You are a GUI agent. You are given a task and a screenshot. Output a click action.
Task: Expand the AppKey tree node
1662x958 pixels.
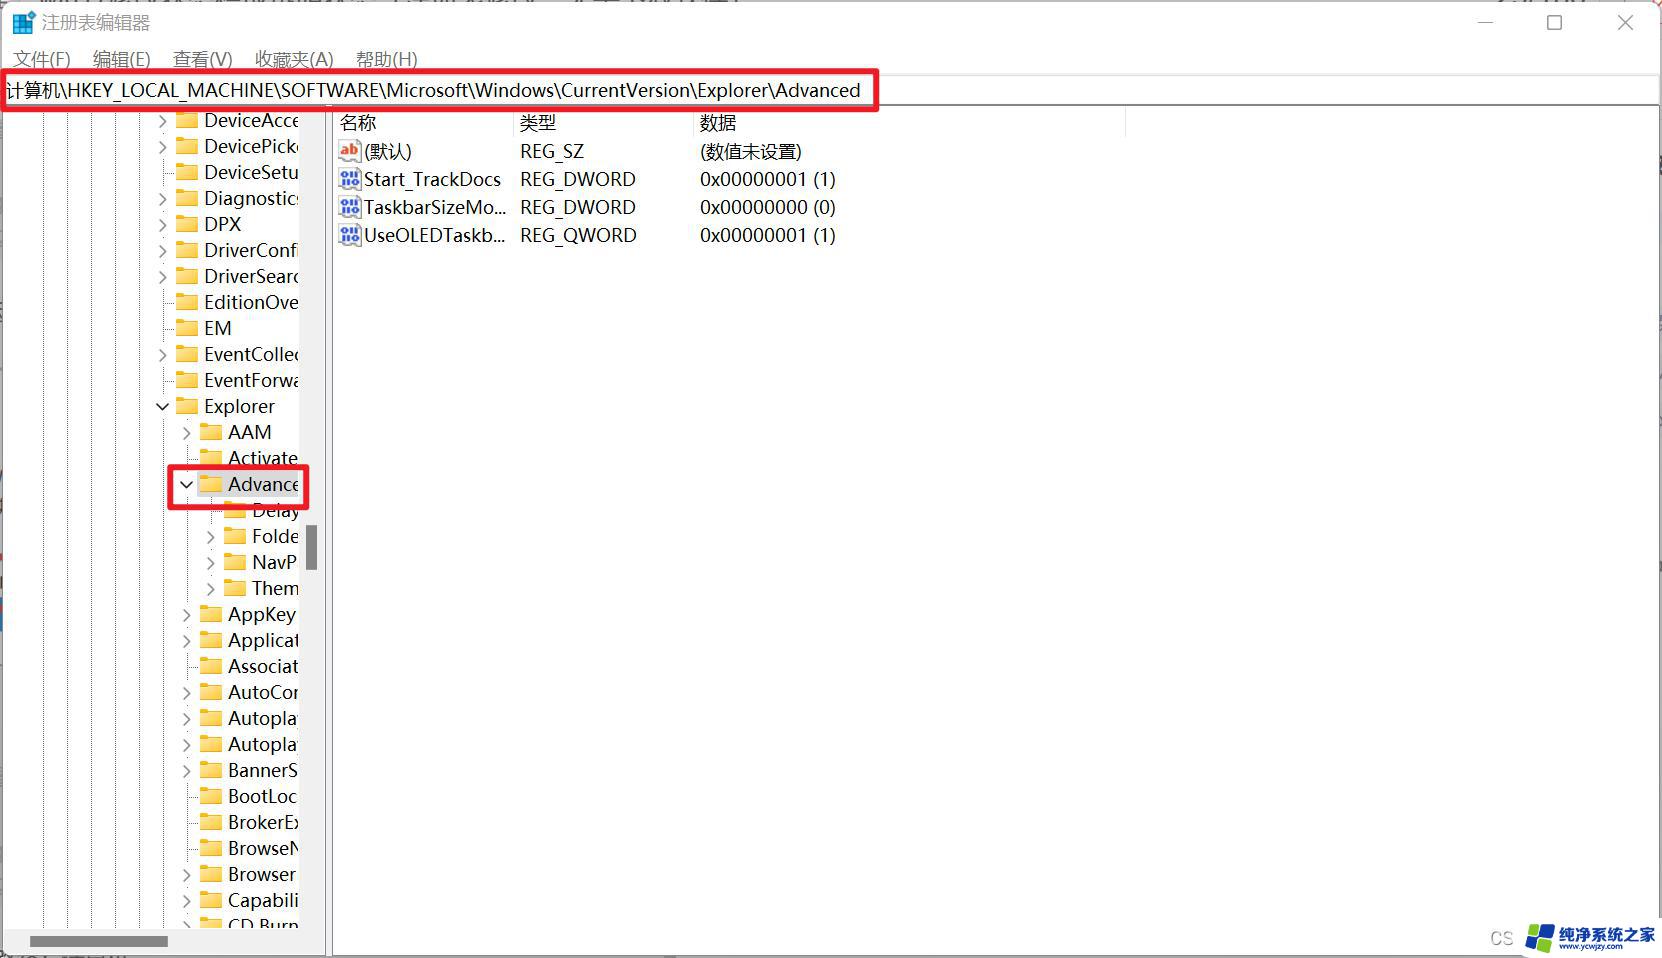tap(186, 615)
